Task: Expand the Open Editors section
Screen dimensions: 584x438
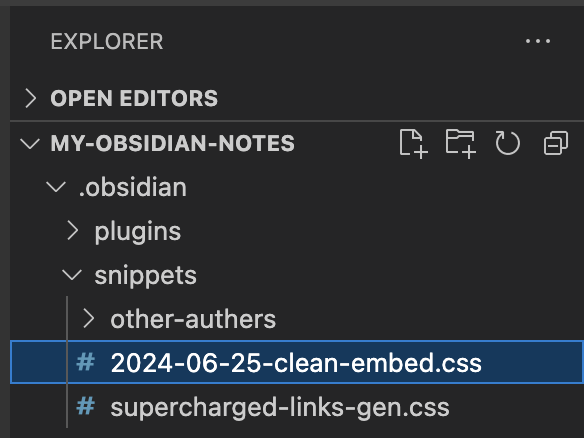Action: click(31, 98)
